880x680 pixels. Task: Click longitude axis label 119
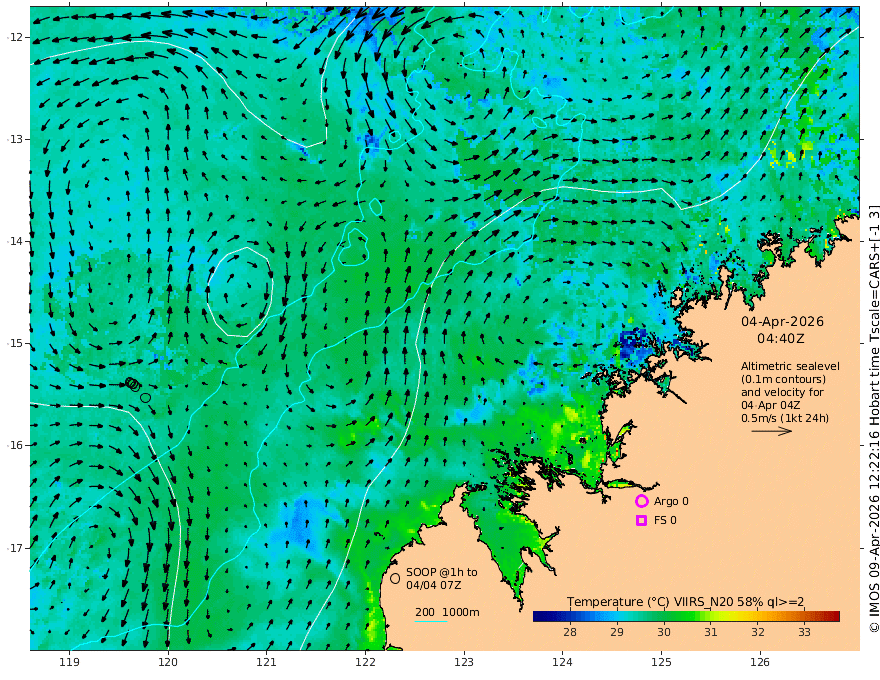[x=70, y=662]
